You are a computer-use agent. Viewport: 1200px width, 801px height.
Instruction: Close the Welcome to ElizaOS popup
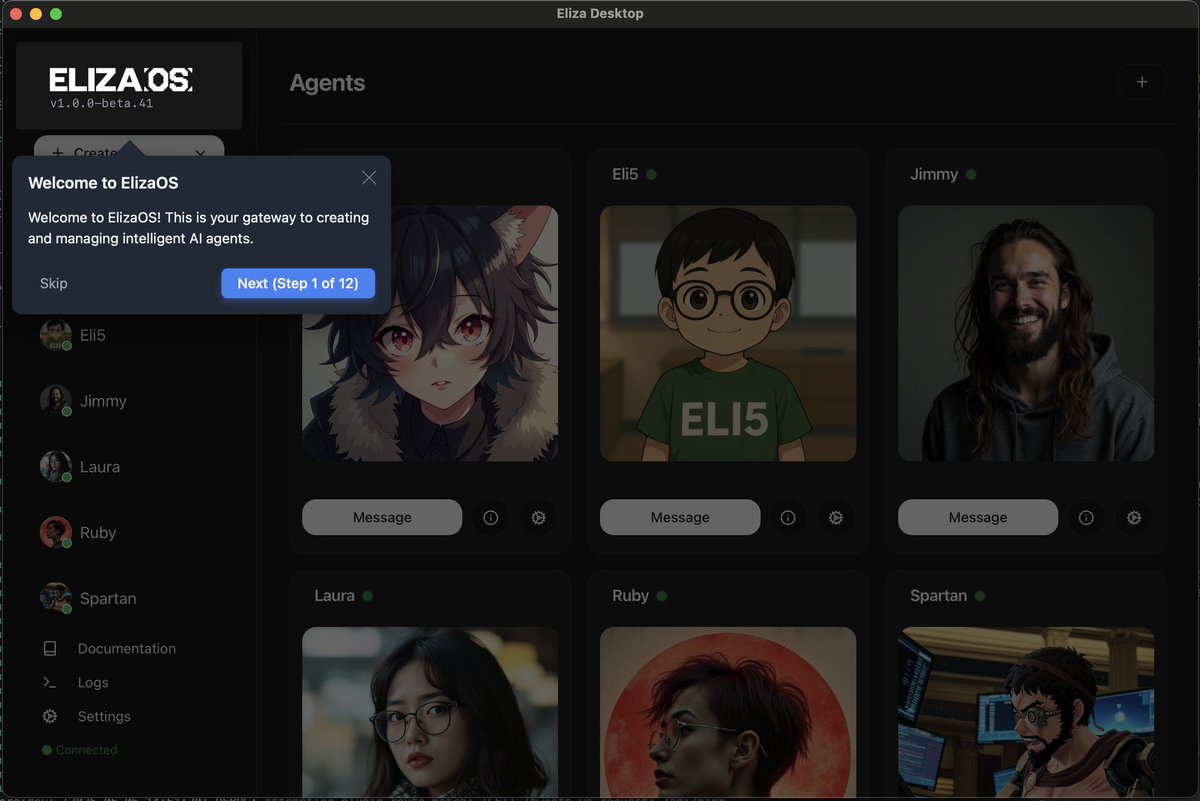(x=369, y=178)
